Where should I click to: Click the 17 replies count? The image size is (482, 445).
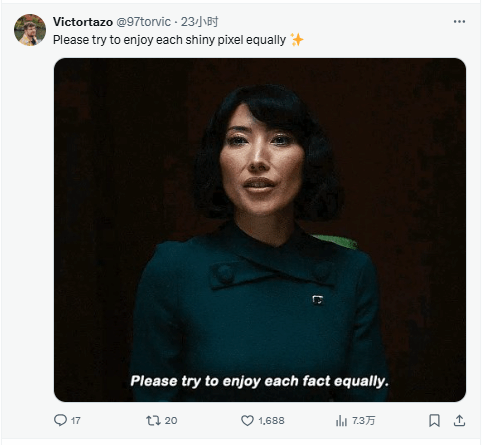tap(76, 421)
